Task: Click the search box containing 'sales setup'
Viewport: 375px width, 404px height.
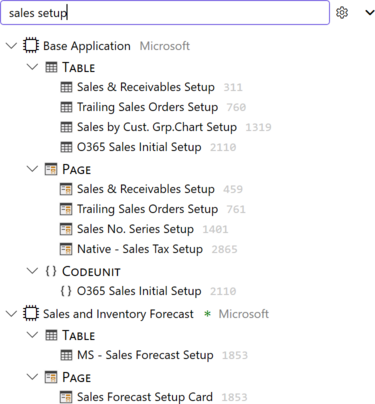Action: point(165,13)
